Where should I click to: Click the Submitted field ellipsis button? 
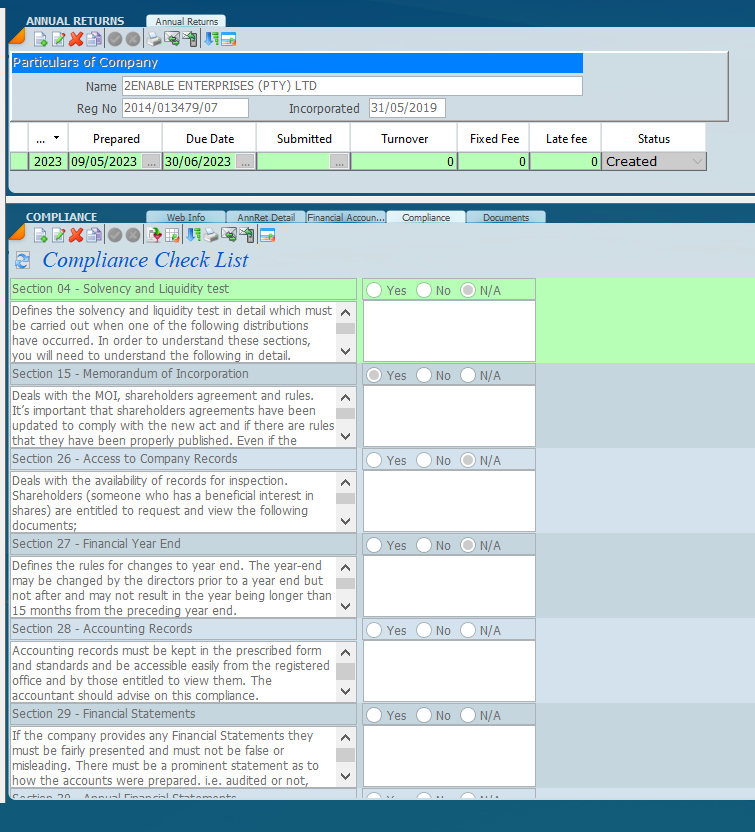tap(339, 161)
